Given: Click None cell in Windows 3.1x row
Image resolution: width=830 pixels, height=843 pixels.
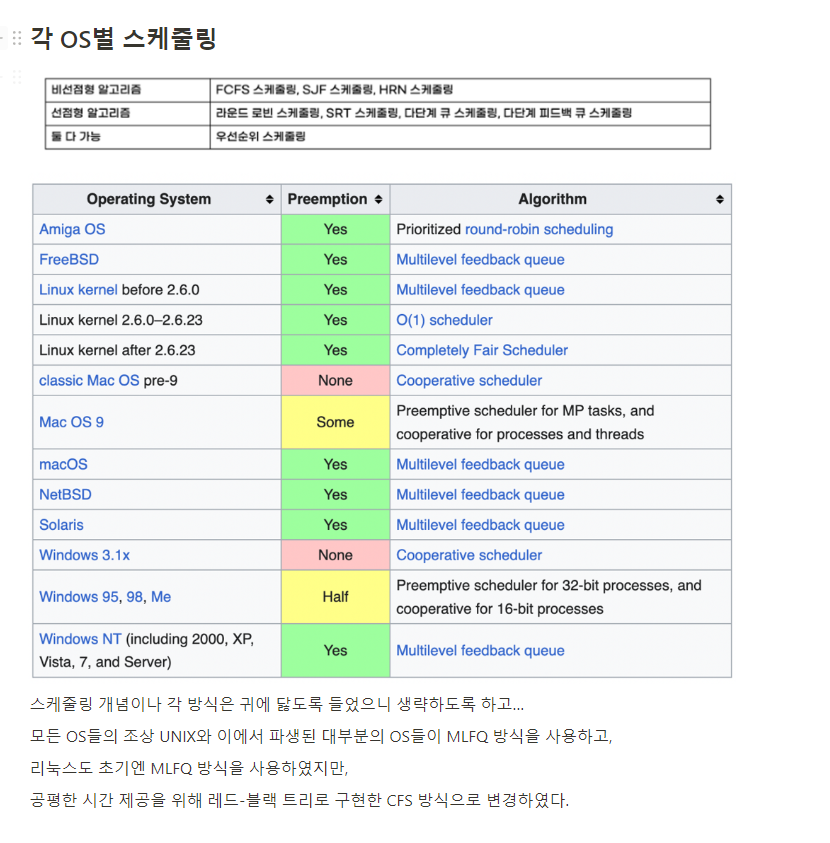Looking at the screenshot, I should (x=335, y=555).
